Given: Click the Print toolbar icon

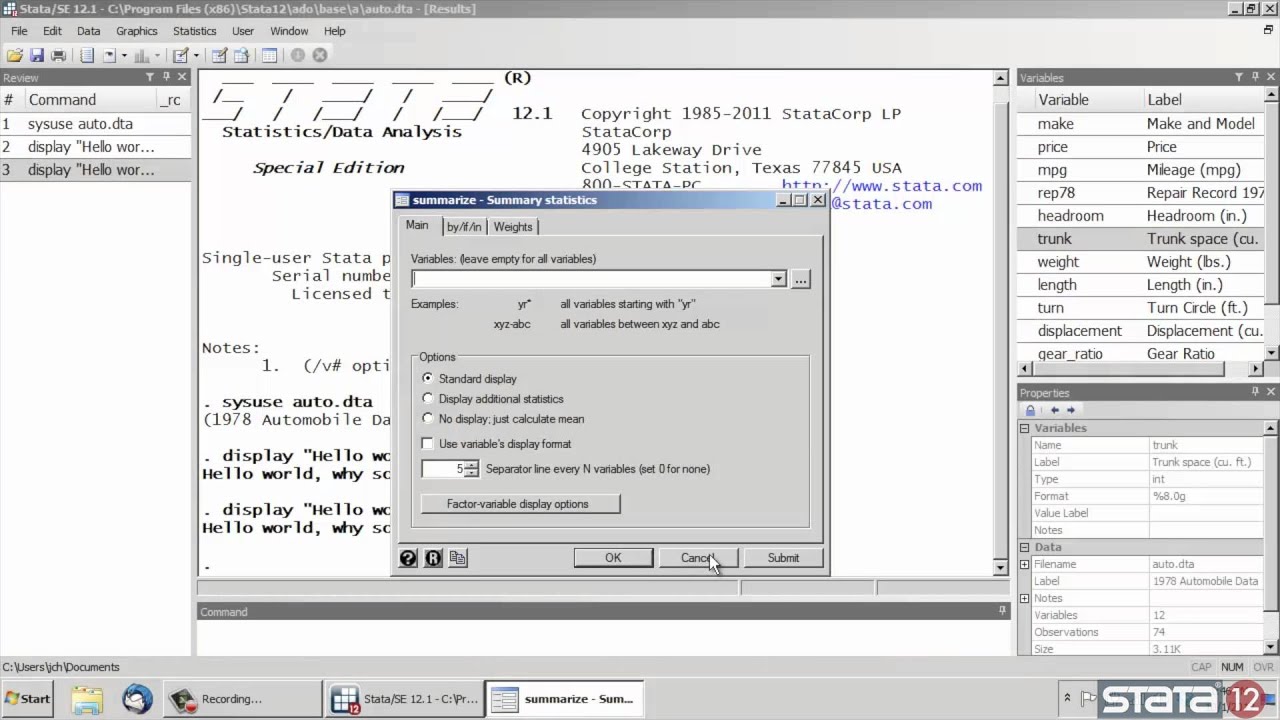Looking at the screenshot, I should (58, 55).
